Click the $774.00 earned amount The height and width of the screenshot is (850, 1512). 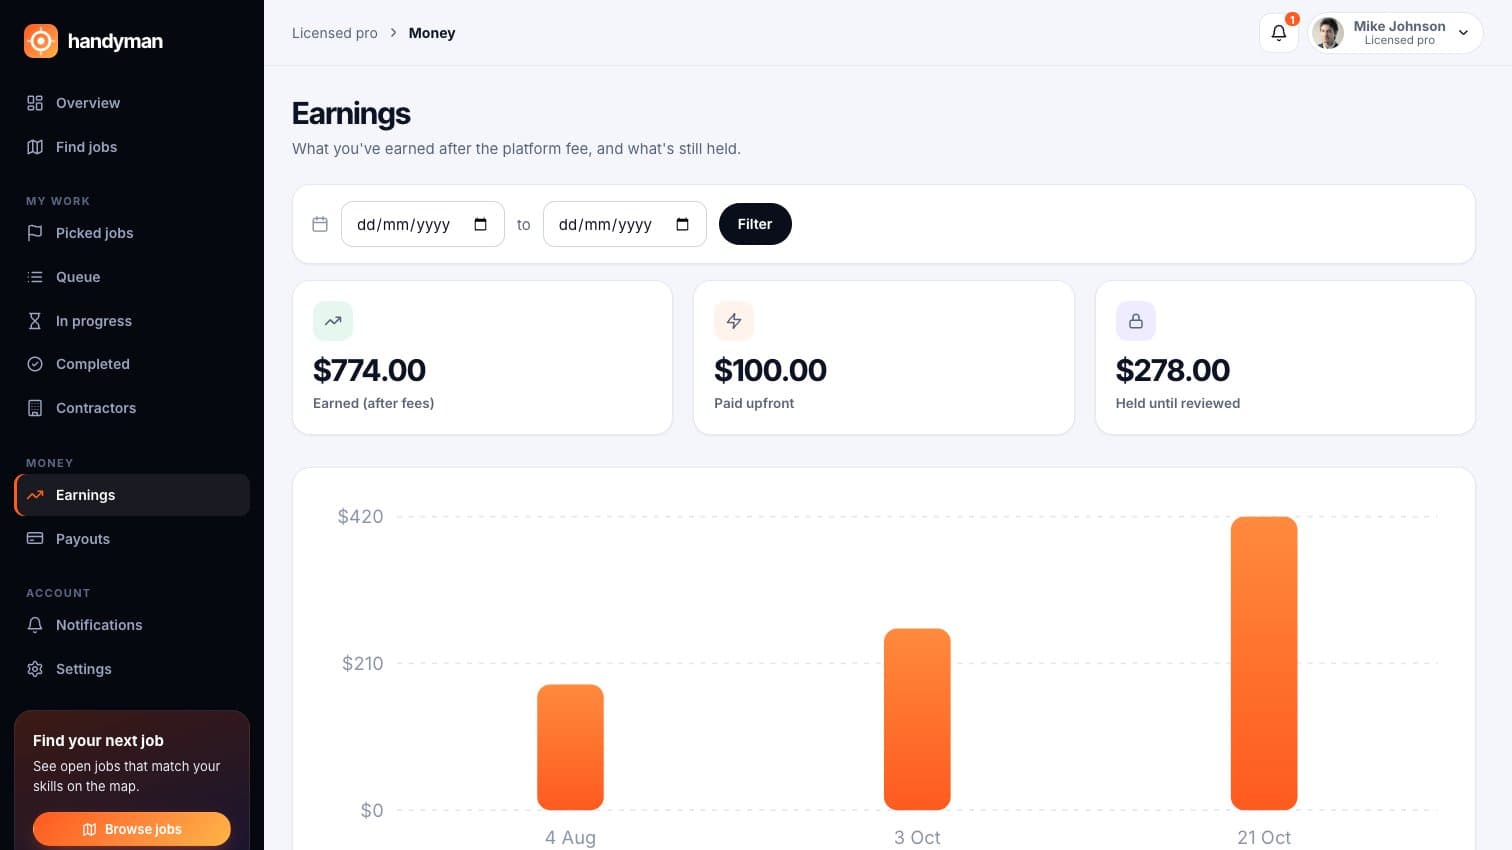point(369,370)
